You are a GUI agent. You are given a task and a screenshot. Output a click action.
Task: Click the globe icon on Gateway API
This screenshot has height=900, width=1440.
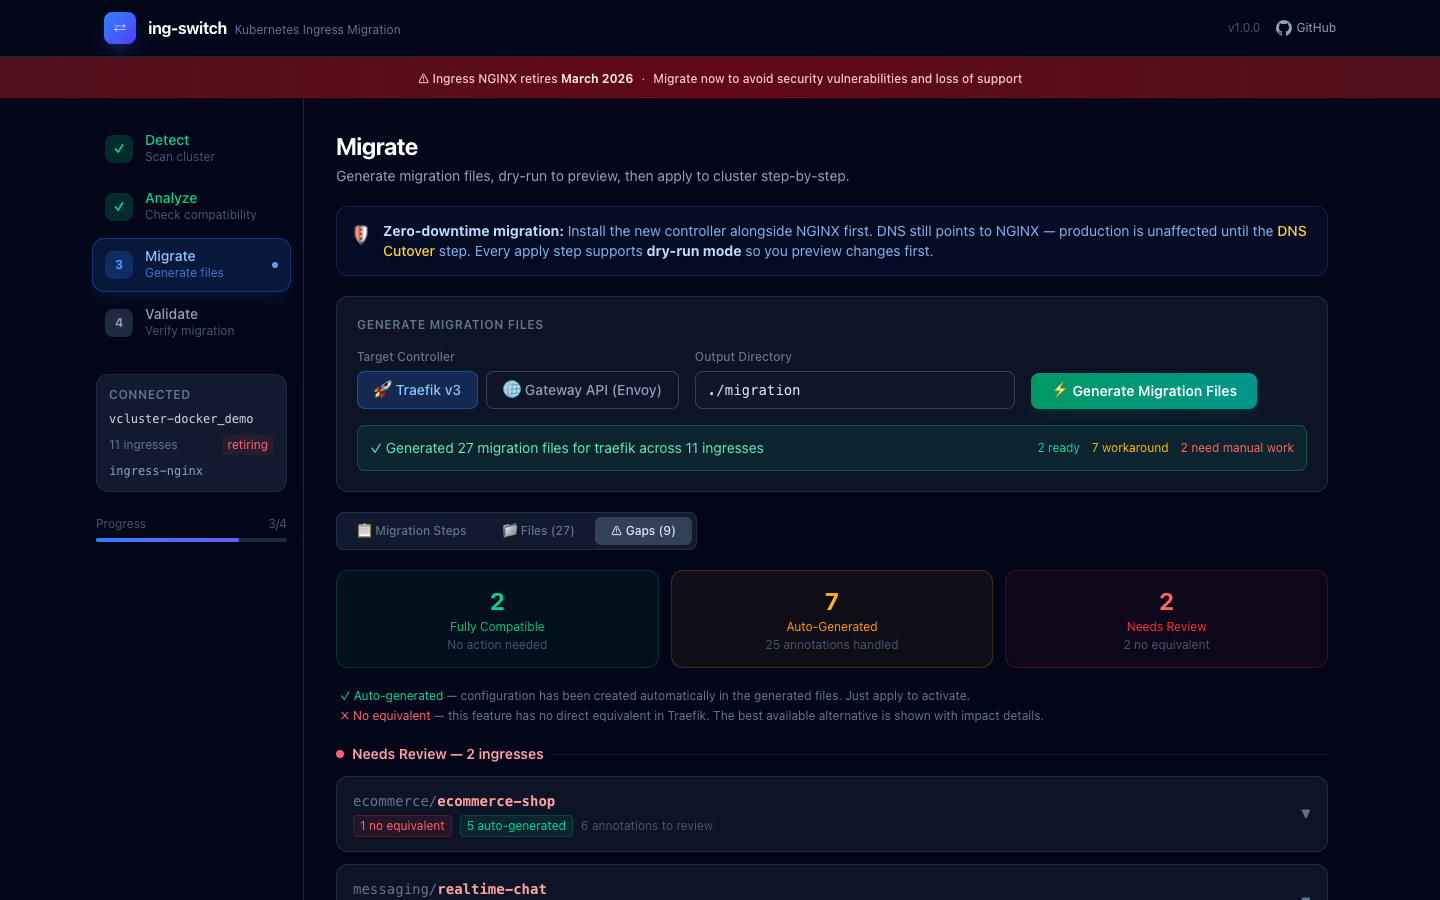(x=512, y=389)
